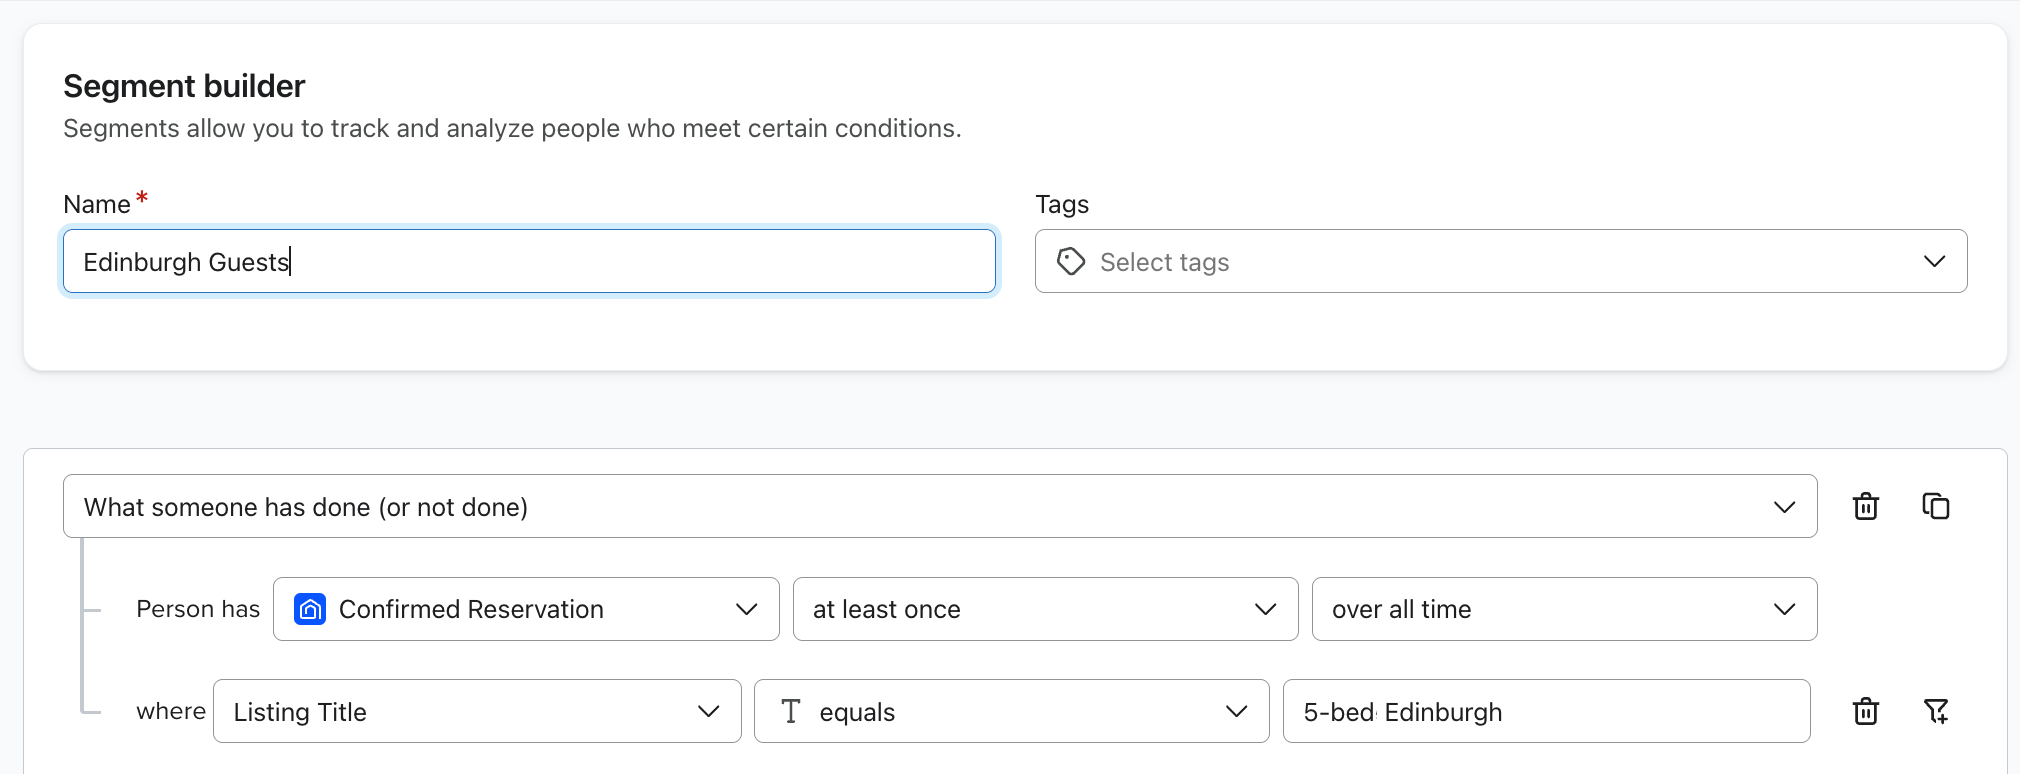
Task: Delete the 'What someone has done' condition
Action: coord(1865,507)
